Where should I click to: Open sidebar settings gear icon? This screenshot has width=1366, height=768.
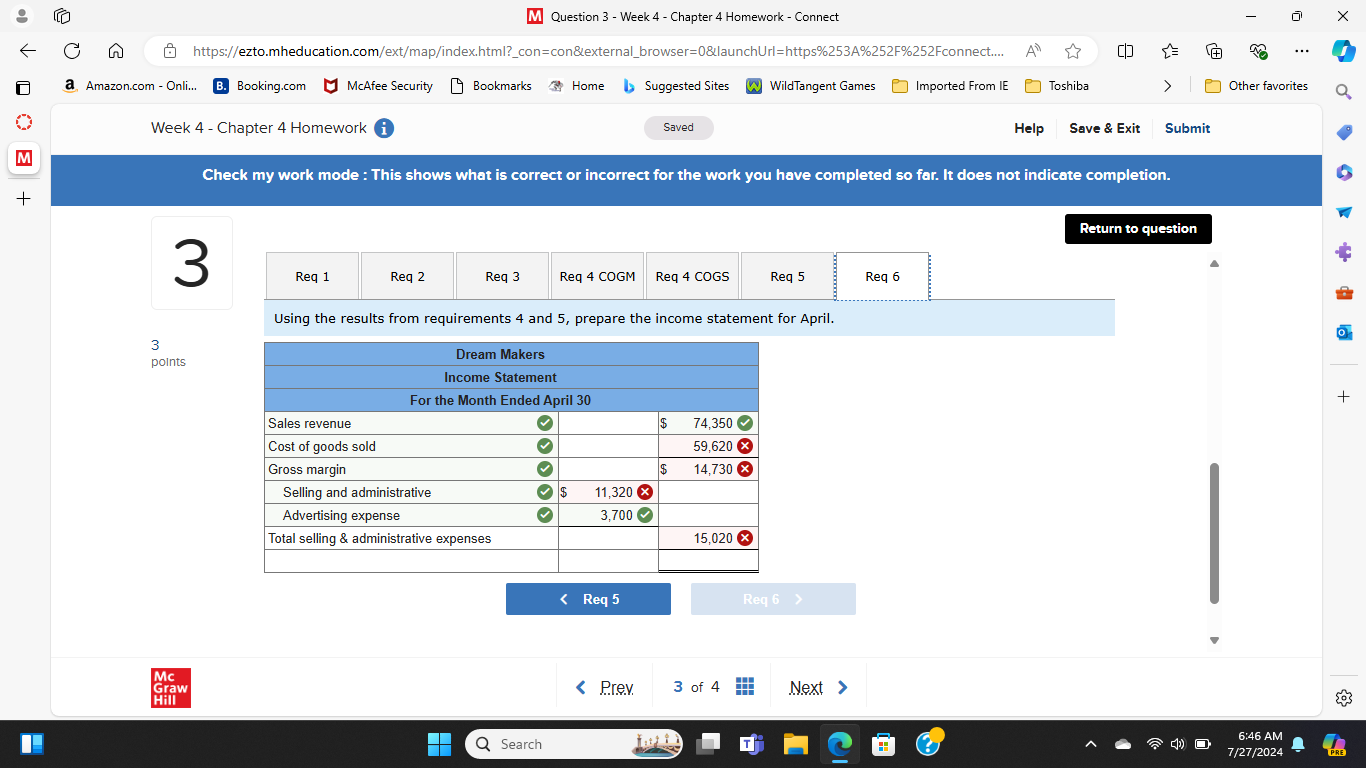tap(1344, 698)
